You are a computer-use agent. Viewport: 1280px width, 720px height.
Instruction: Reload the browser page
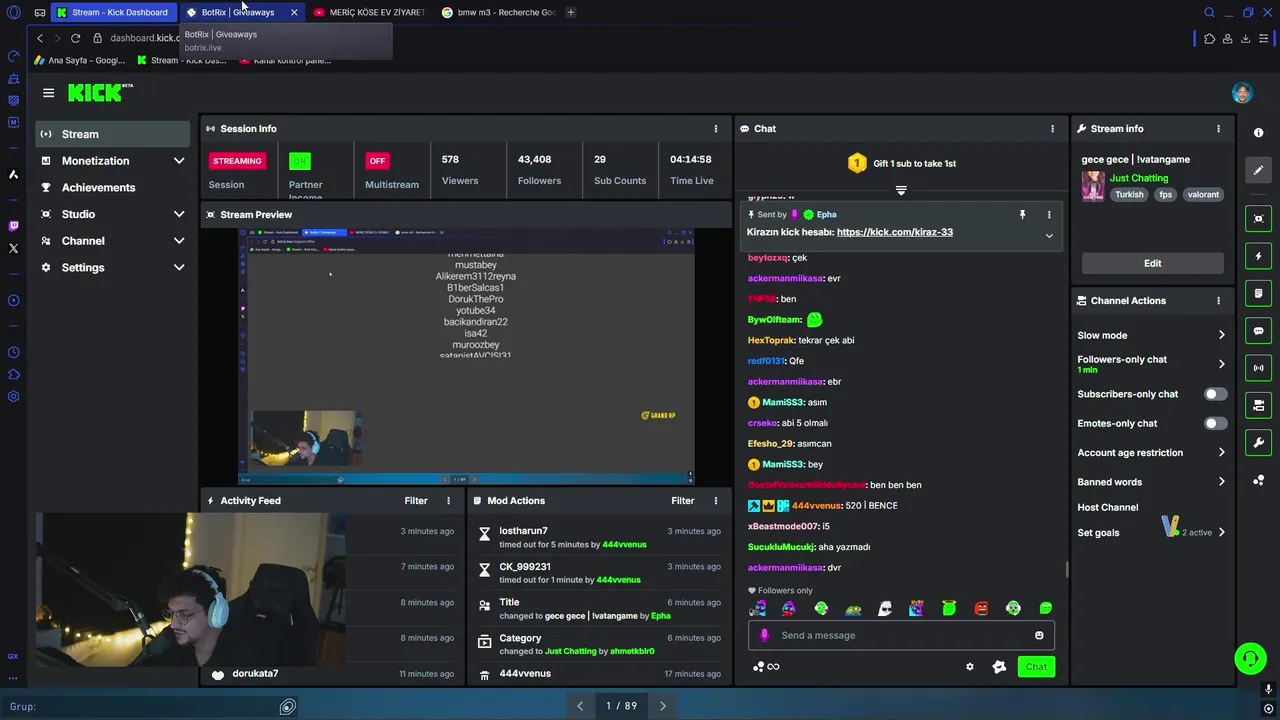coord(75,38)
